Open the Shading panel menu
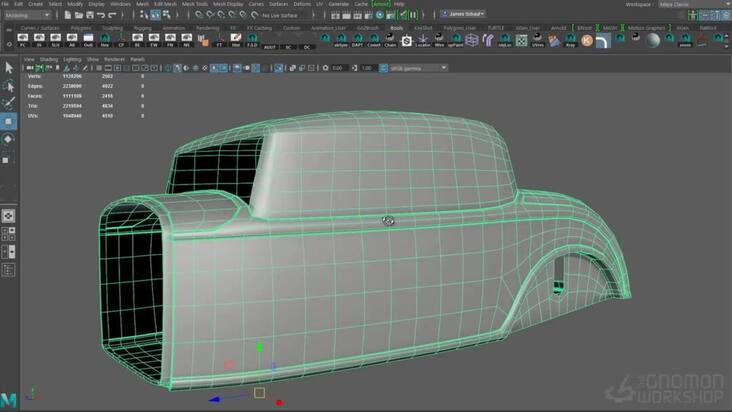This screenshot has width=732, height=412. coord(48,59)
